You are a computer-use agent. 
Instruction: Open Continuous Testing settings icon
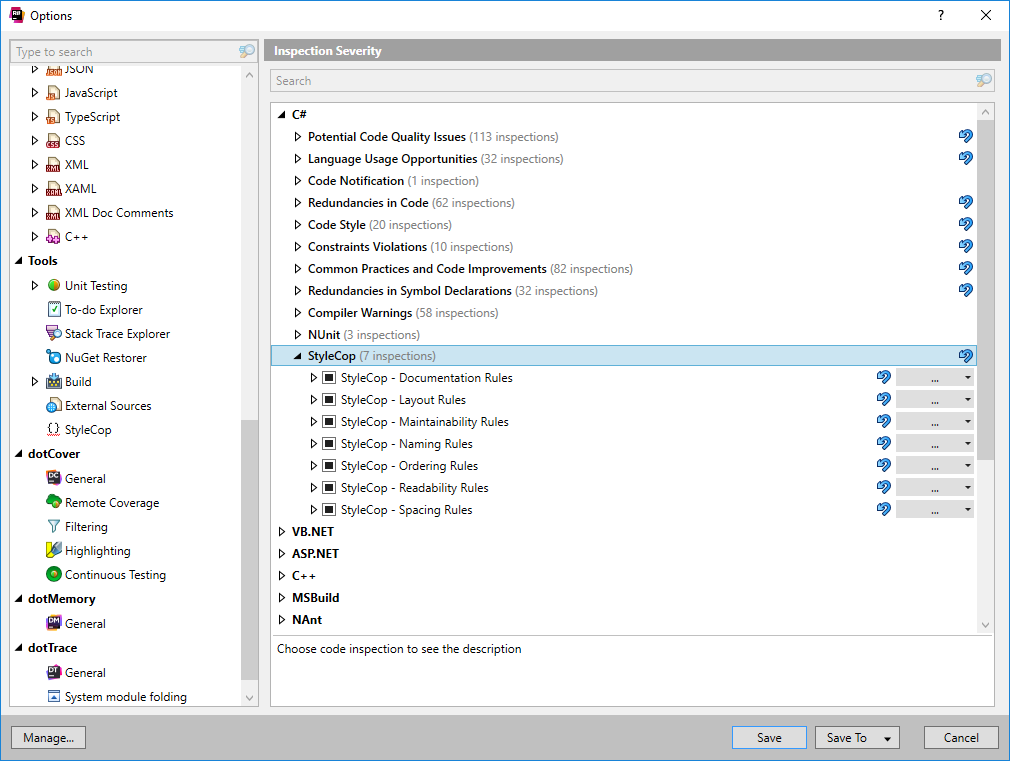tap(53, 574)
